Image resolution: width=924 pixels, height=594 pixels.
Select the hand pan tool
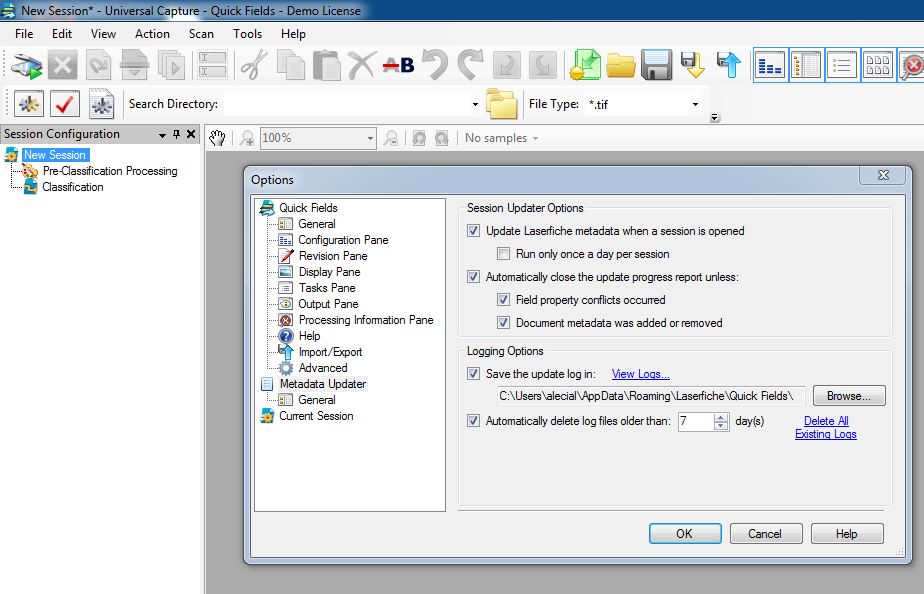tap(217, 138)
